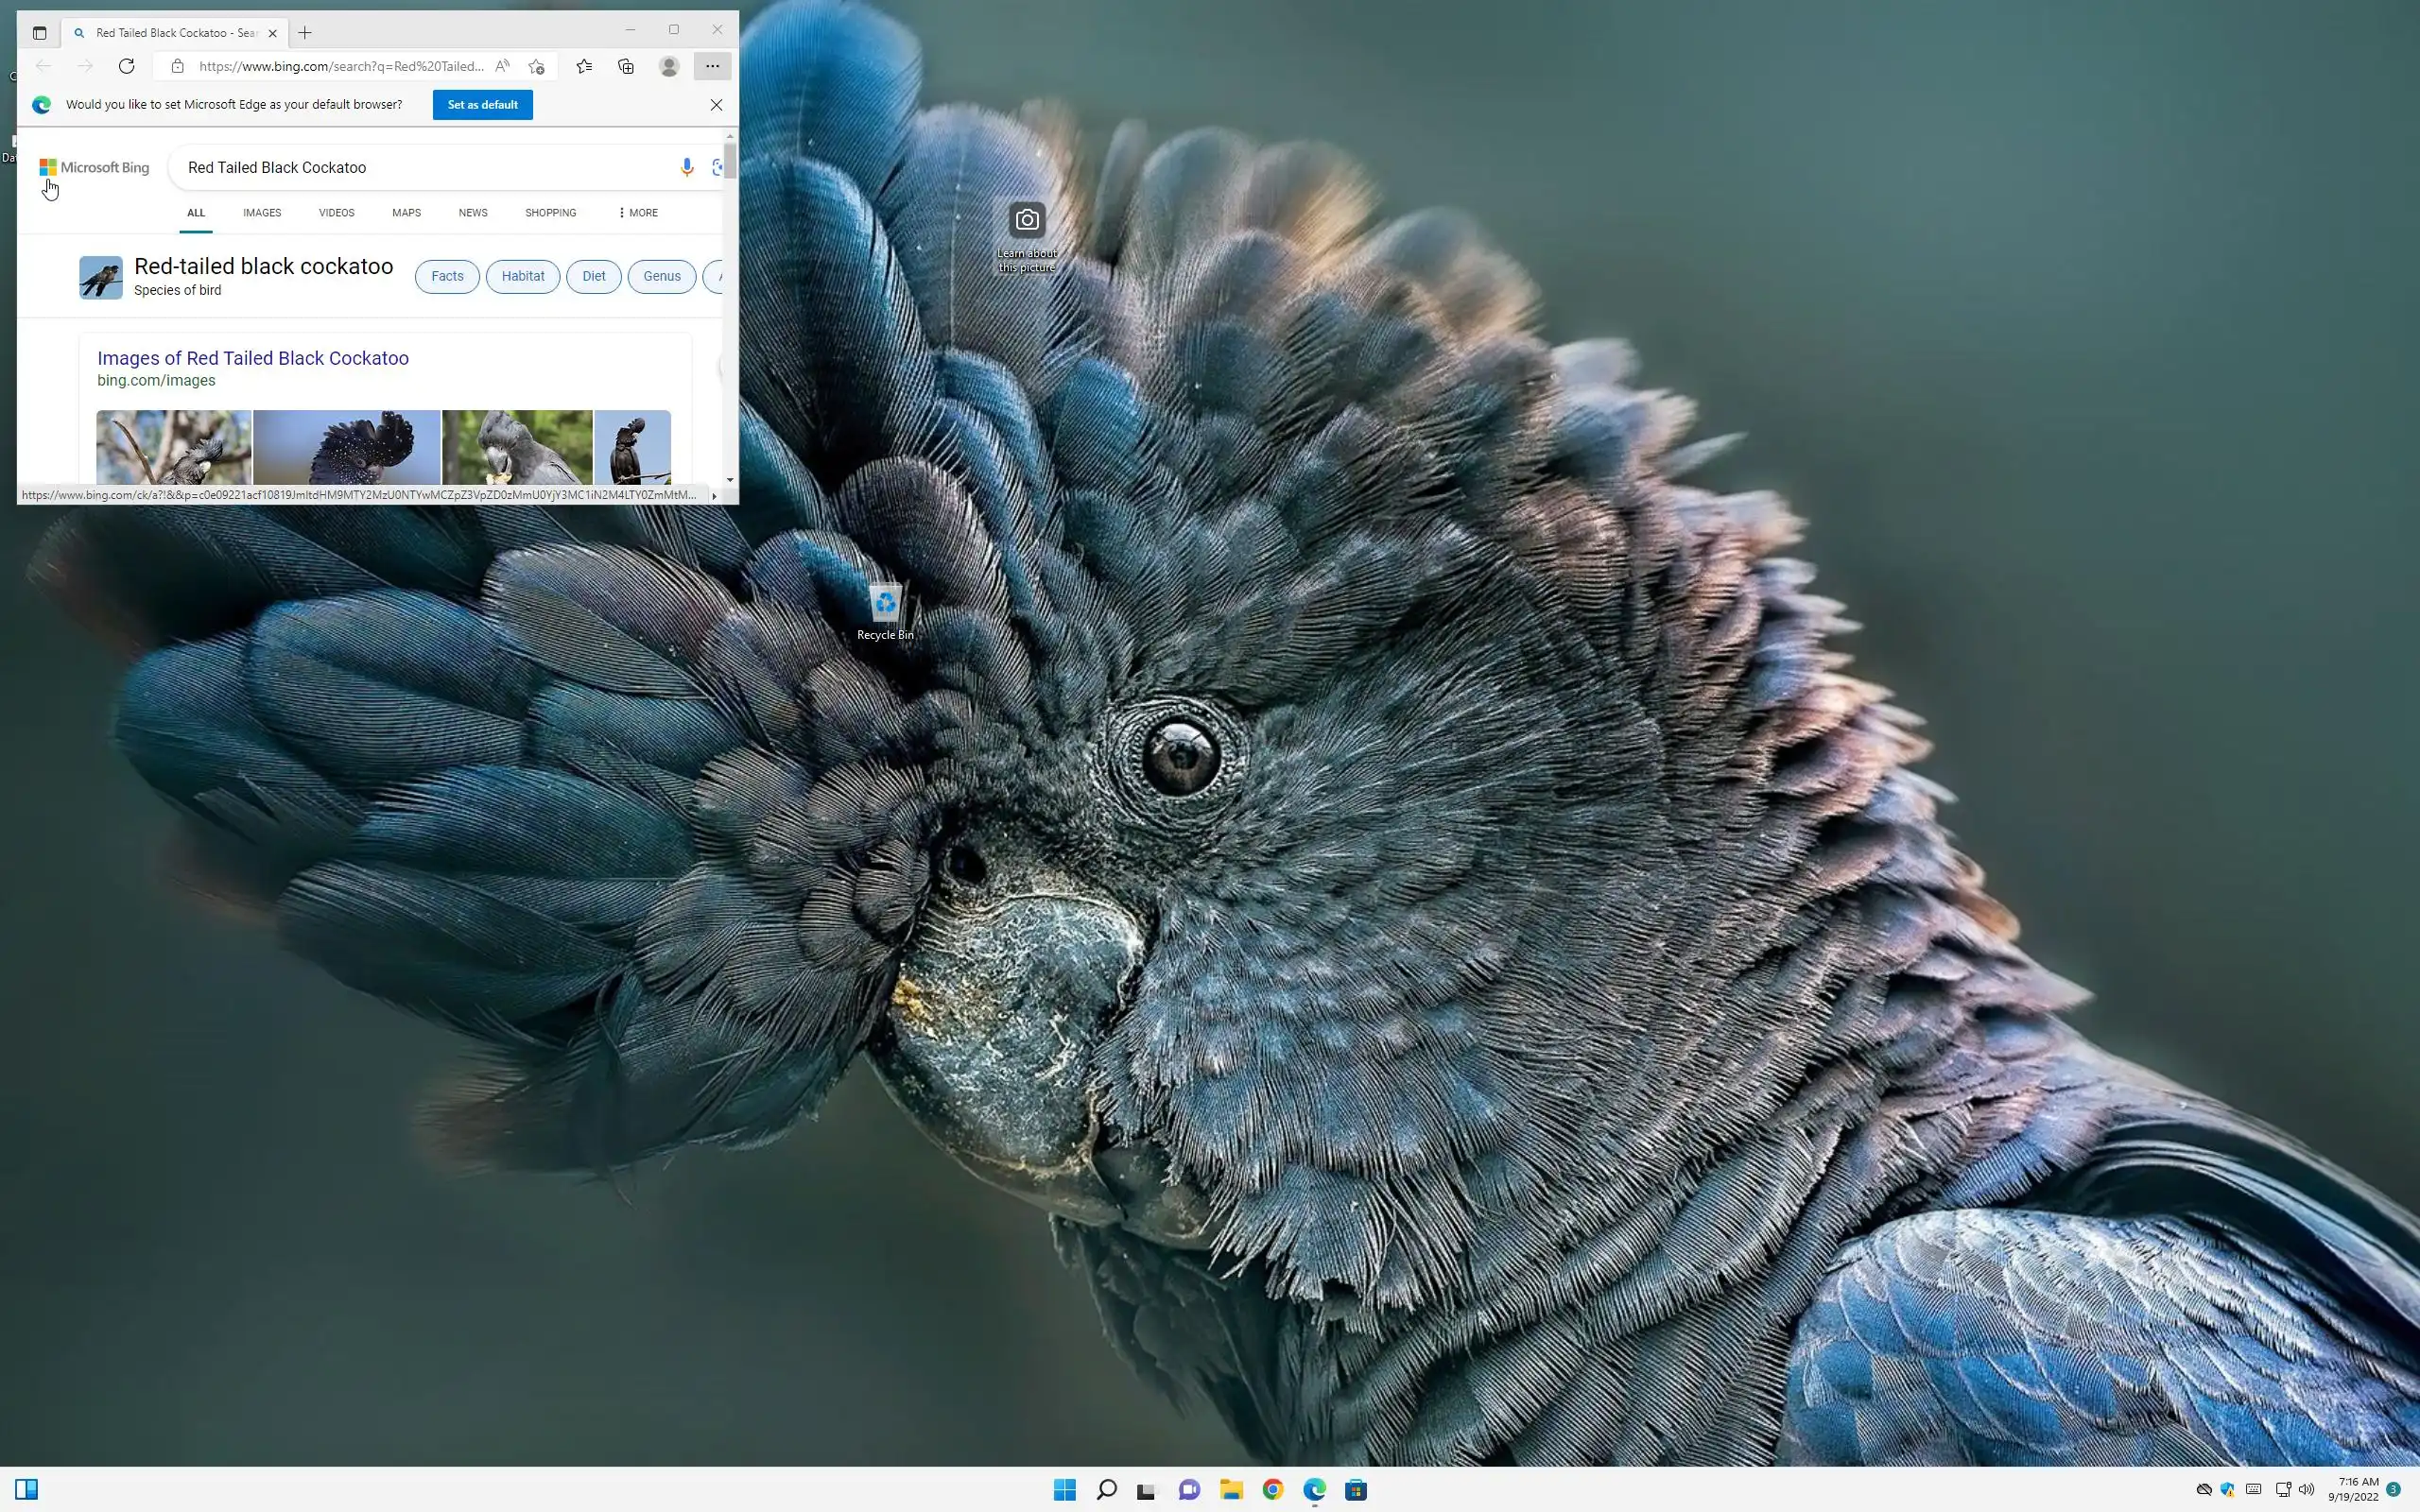Switch to the IMAGES tab
The image size is (2420, 1512).
click(262, 213)
